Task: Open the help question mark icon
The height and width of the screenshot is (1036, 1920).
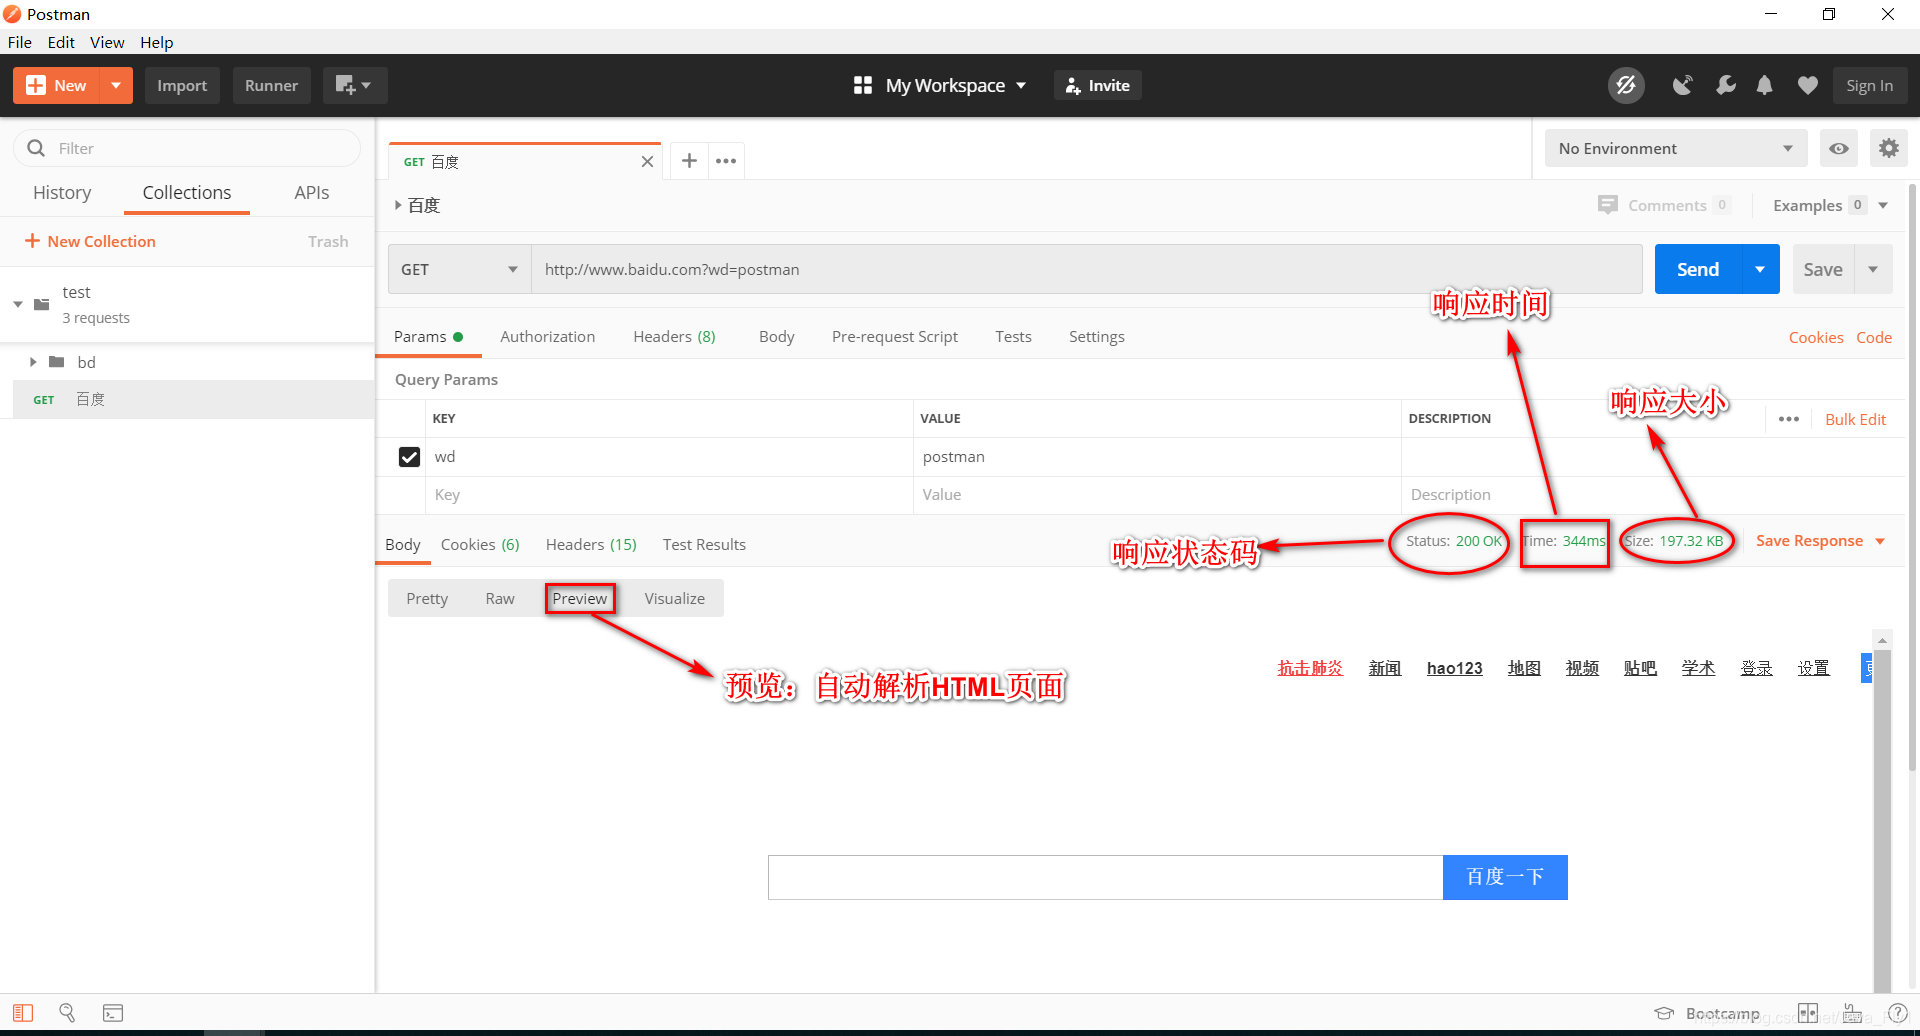Action: (x=1897, y=1013)
